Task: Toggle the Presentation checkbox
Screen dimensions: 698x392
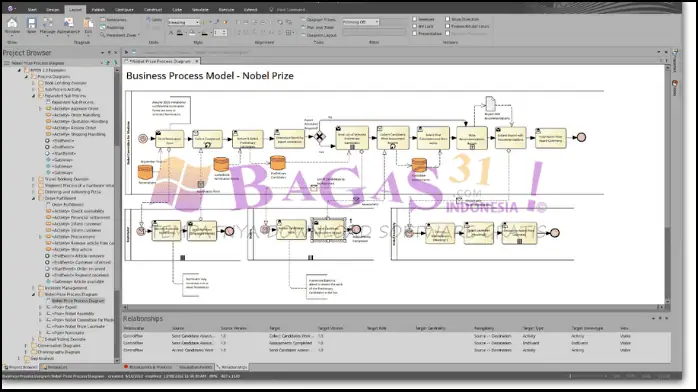Action: pyautogui.click(x=414, y=33)
